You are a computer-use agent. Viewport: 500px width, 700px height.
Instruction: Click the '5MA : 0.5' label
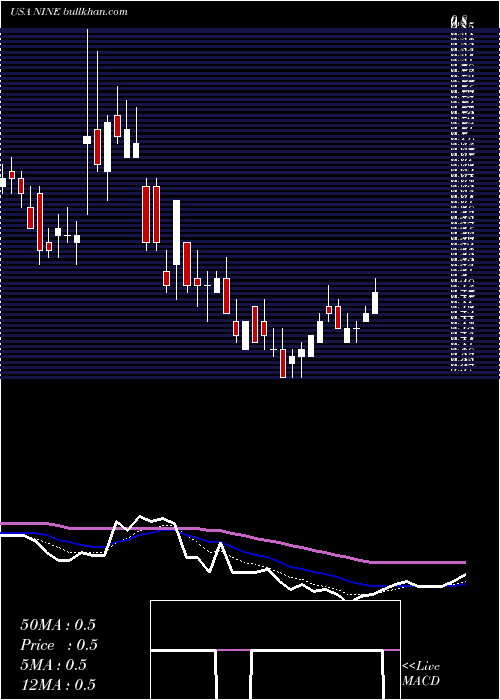54,665
